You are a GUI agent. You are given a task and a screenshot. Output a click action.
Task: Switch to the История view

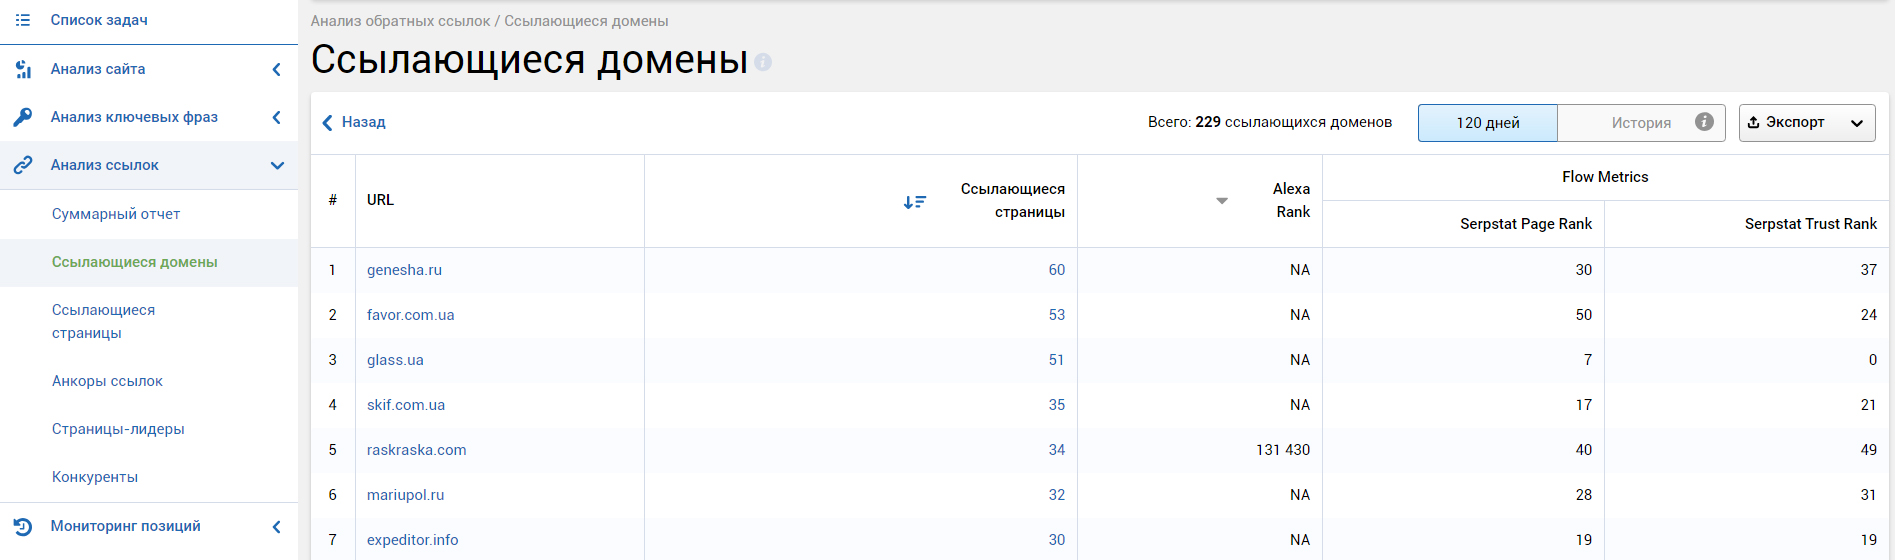click(1640, 123)
